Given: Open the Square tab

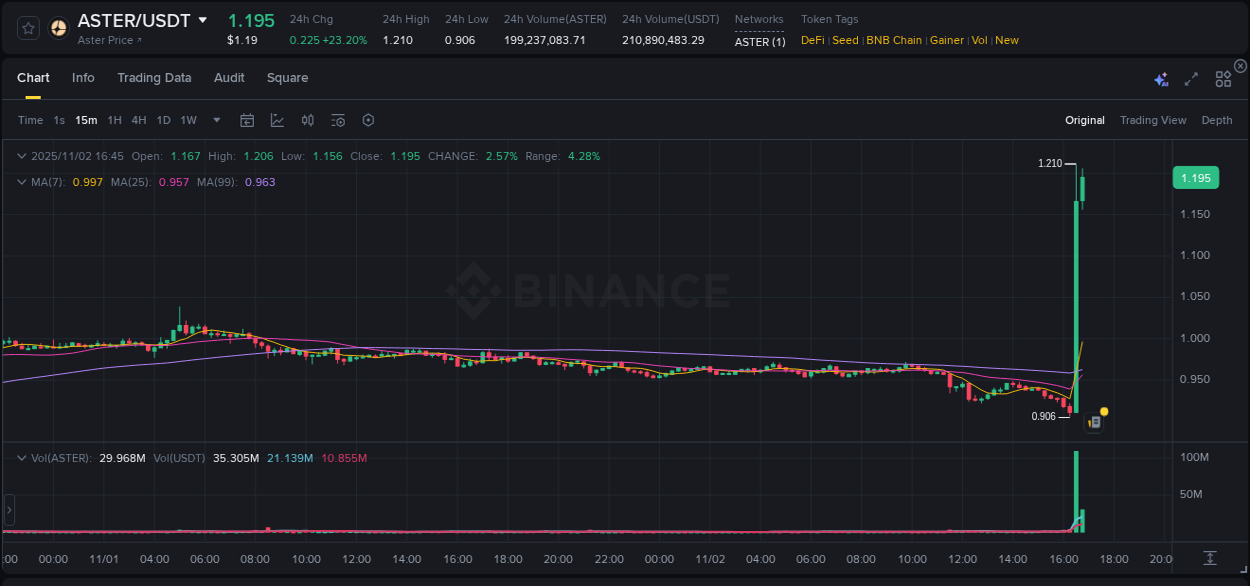Looking at the screenshot, I should [x=287, y=77].
